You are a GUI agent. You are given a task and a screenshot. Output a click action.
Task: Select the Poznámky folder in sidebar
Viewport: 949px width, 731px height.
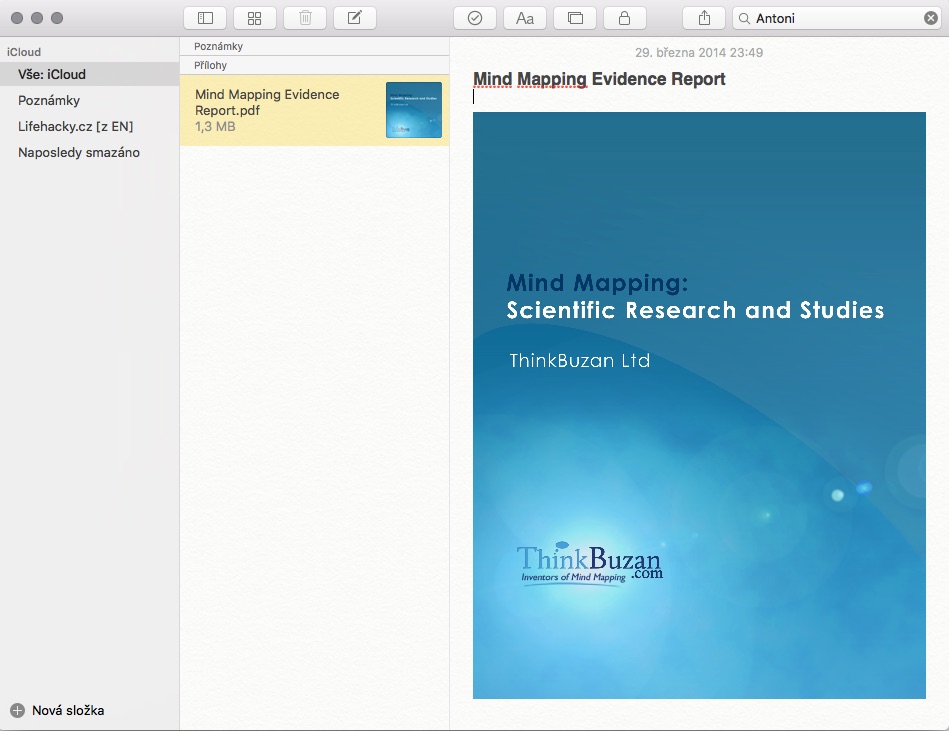[90, 100]
